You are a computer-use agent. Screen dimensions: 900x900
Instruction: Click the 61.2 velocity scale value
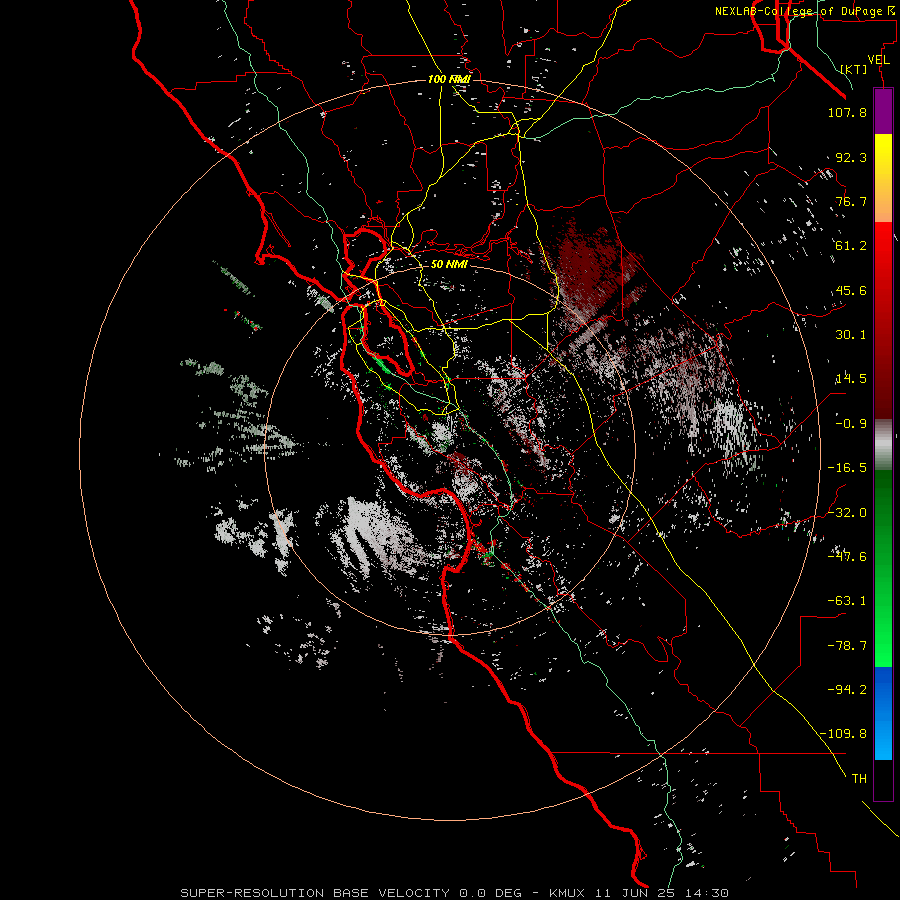click(851, 246)
